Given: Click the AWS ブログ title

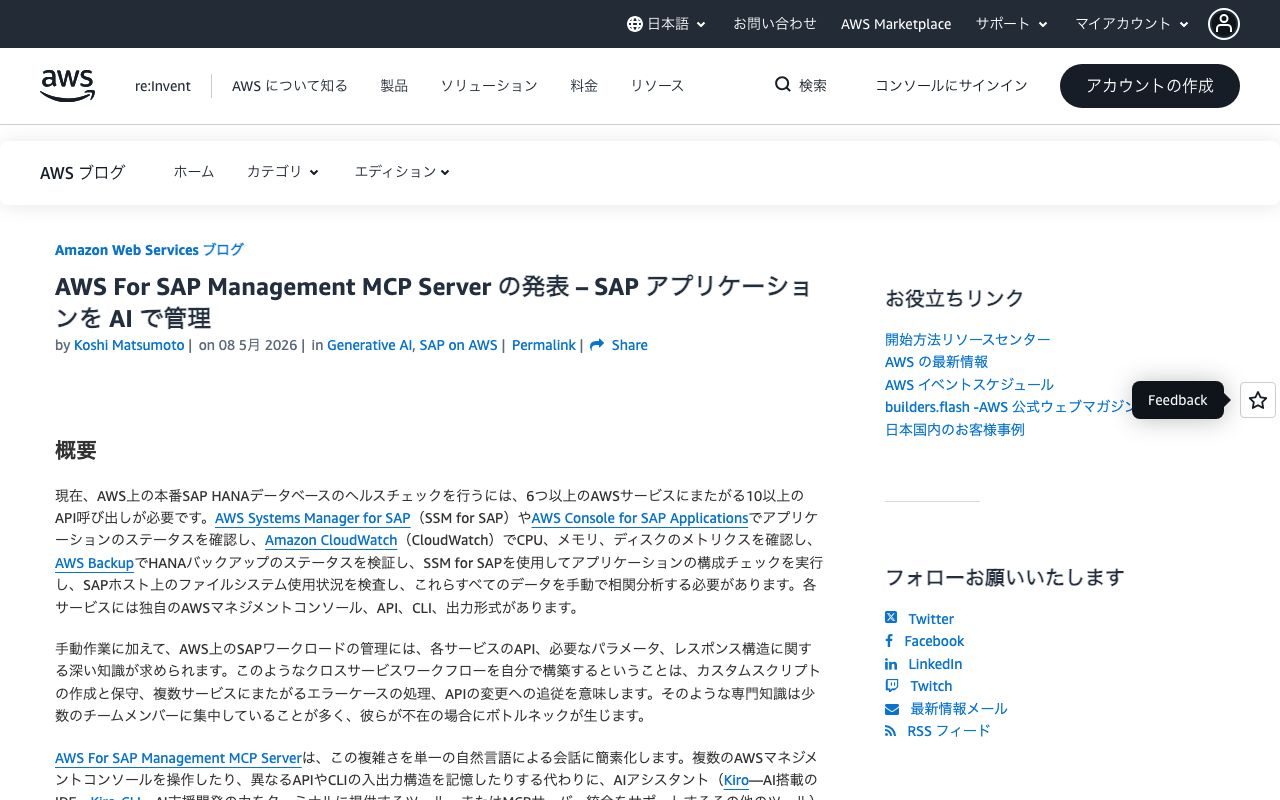Looking at the screenshot, I should 82,172.
